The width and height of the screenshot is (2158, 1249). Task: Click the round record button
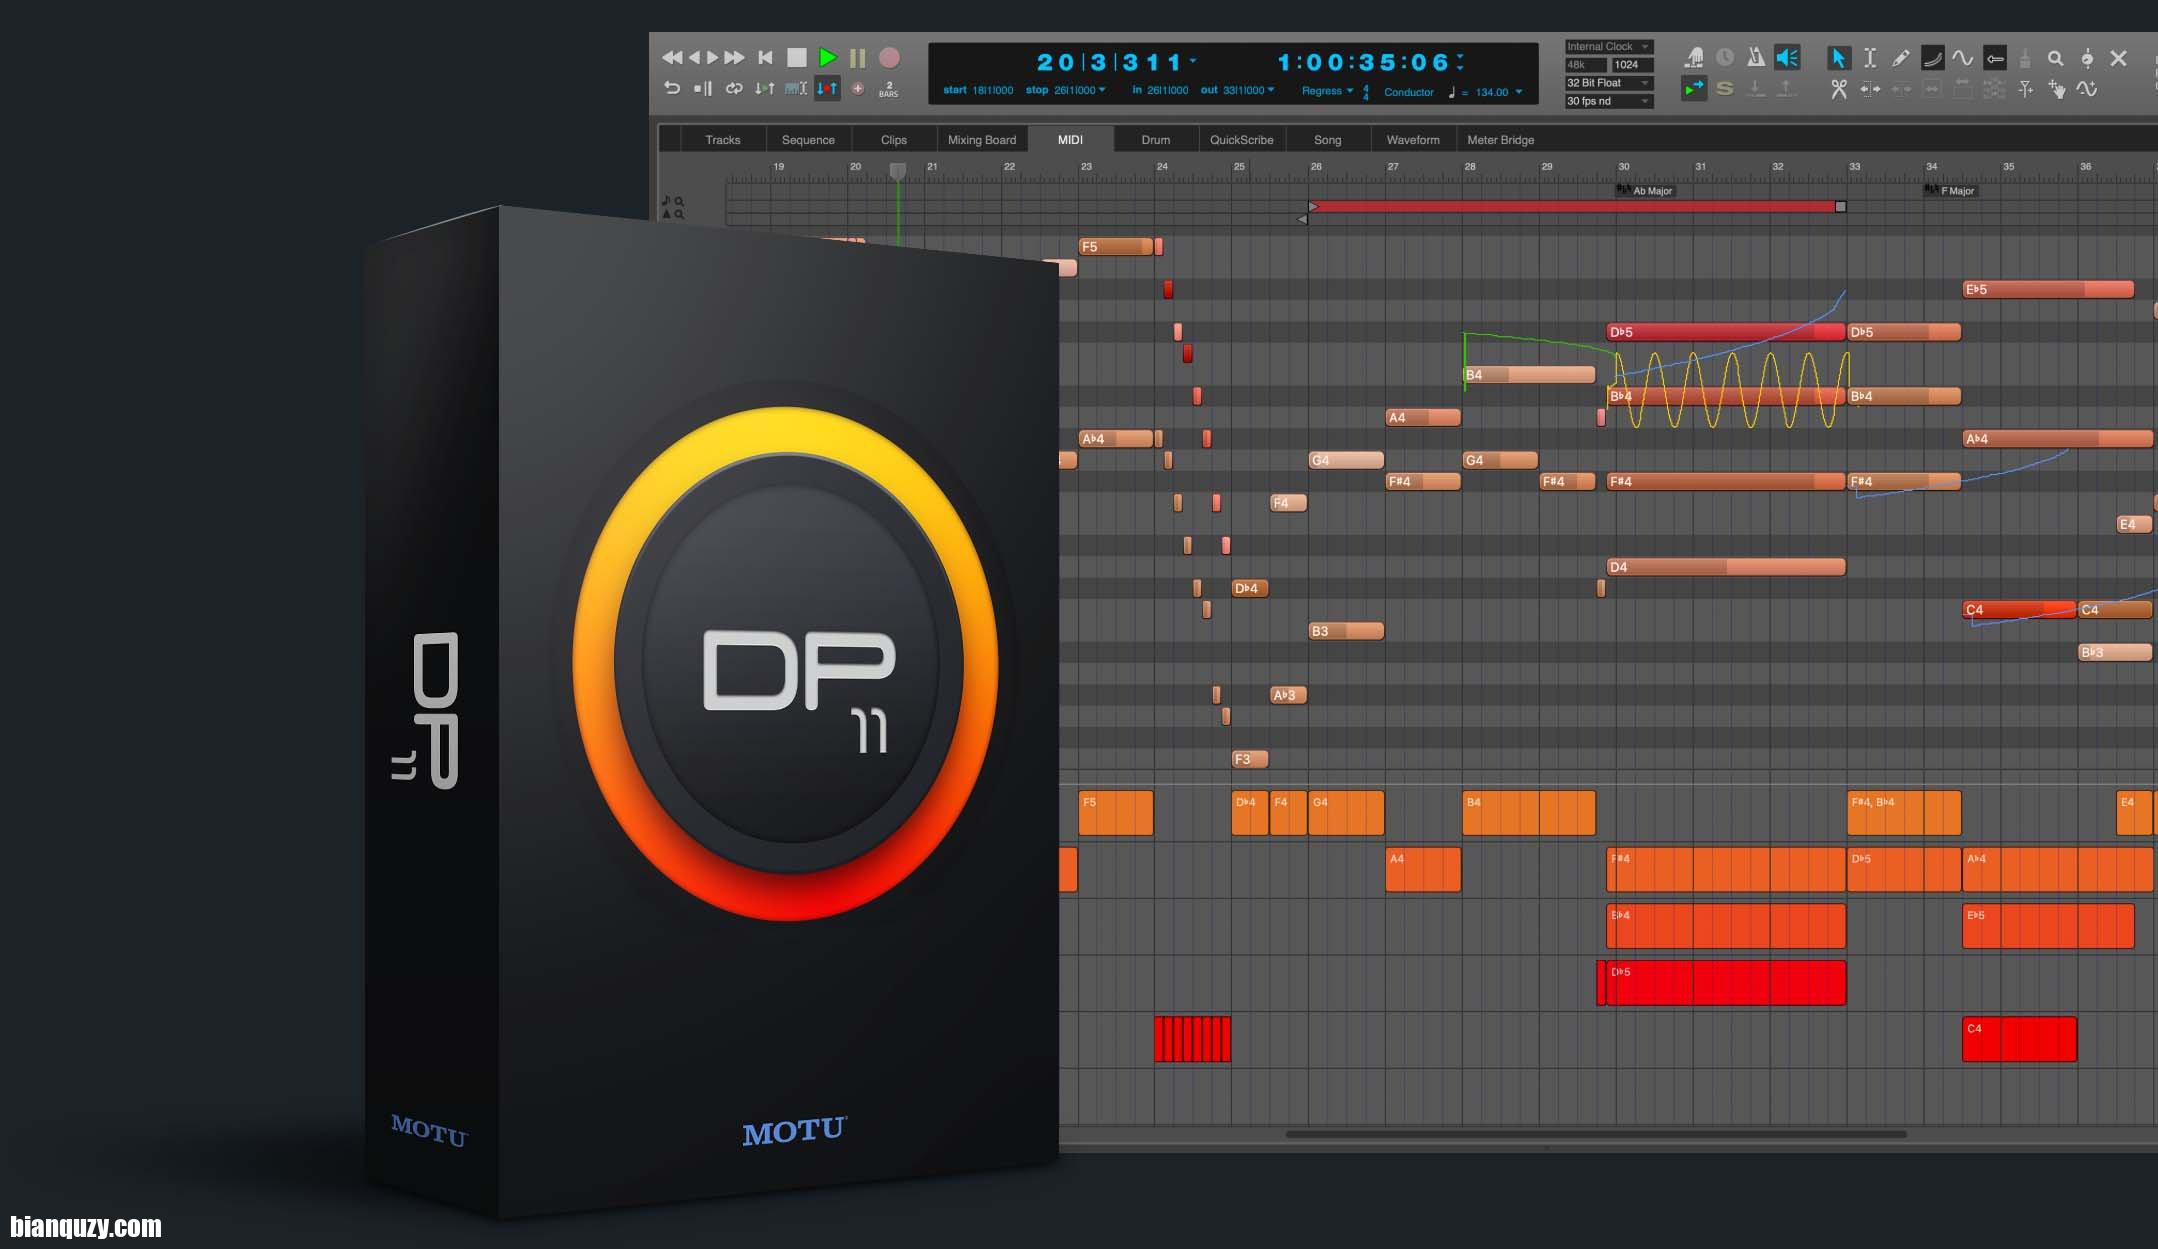tap(889, 58)
